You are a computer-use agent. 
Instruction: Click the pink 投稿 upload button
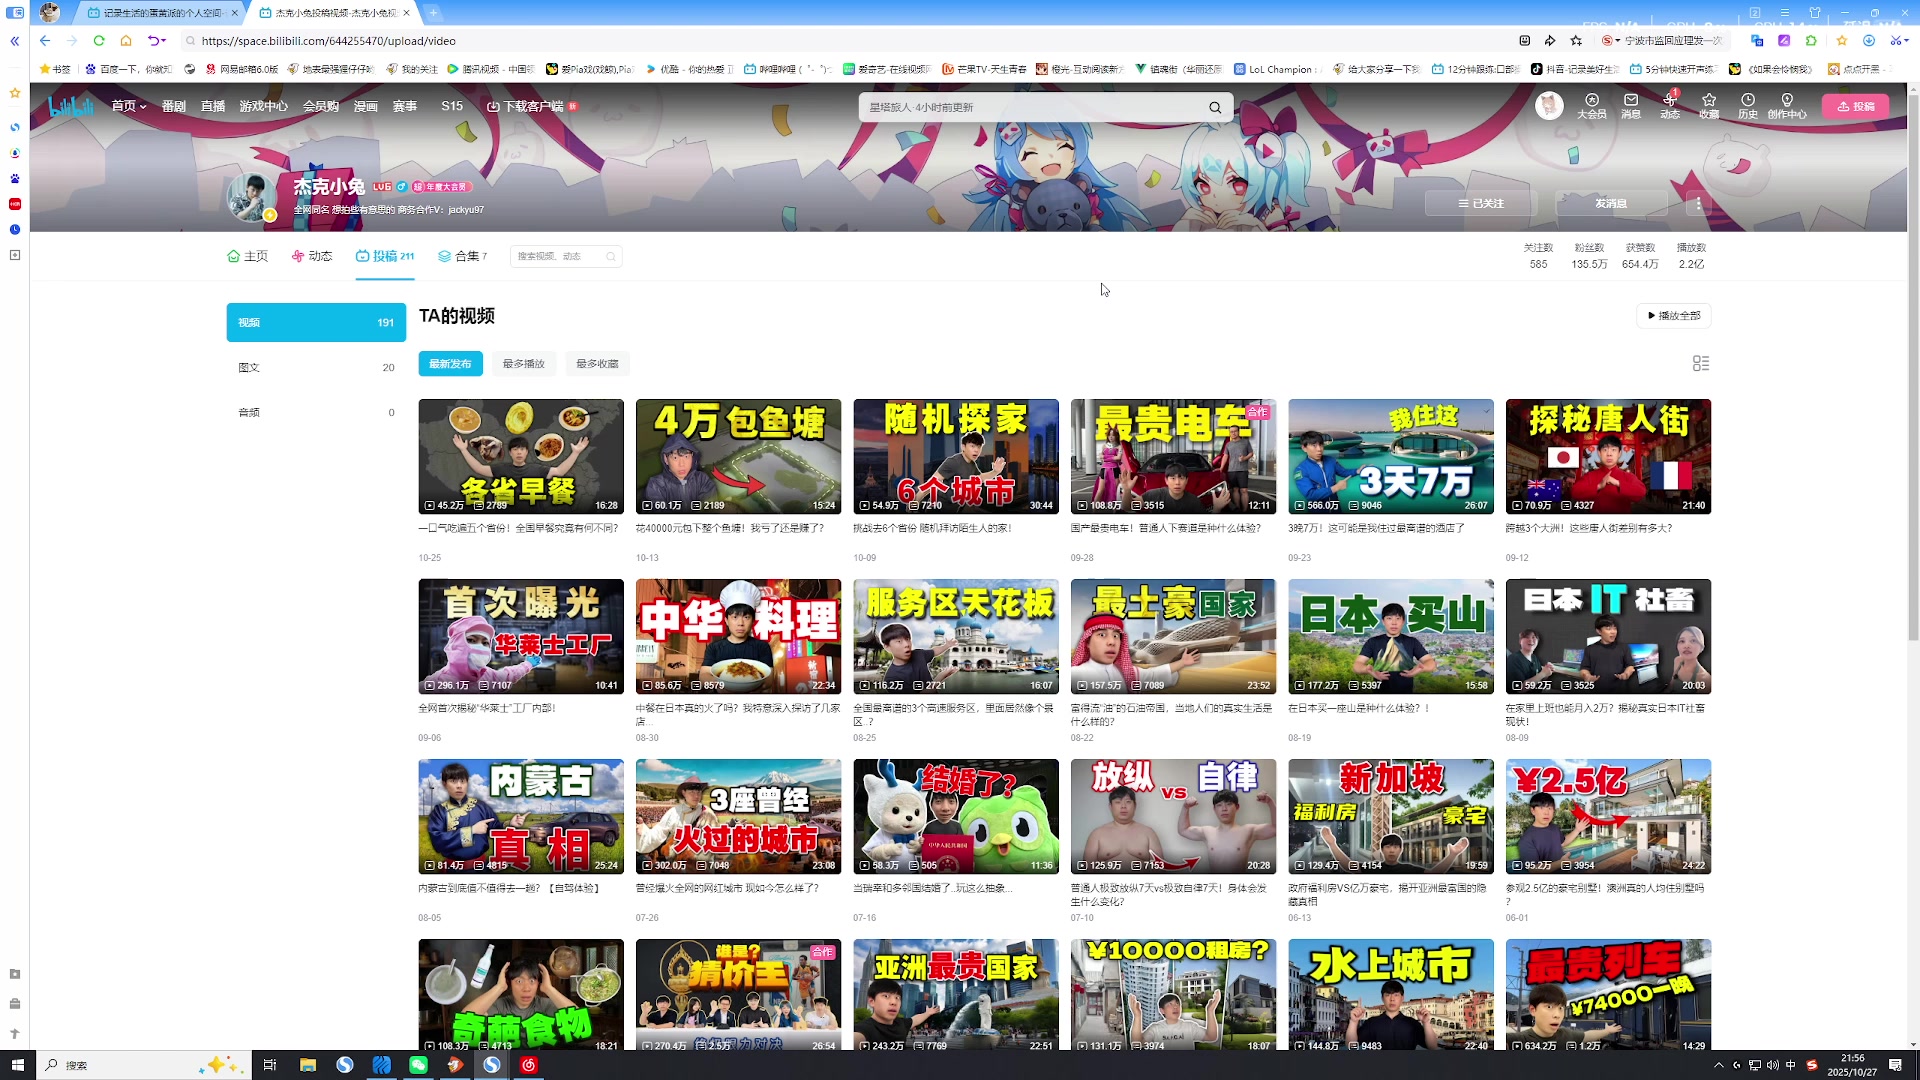[x=1855, y=106]
